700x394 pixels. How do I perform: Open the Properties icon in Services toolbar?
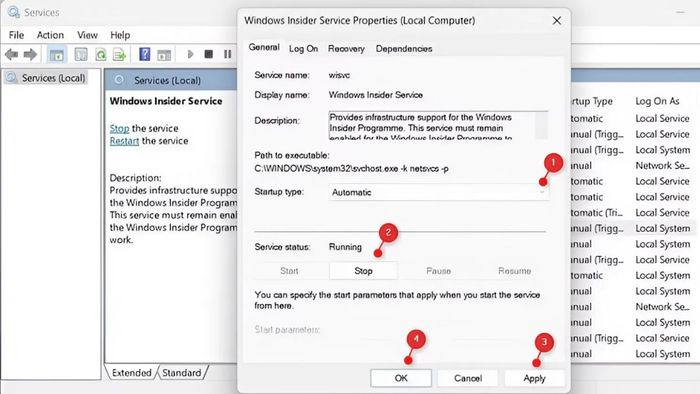[x=81, y=54]
